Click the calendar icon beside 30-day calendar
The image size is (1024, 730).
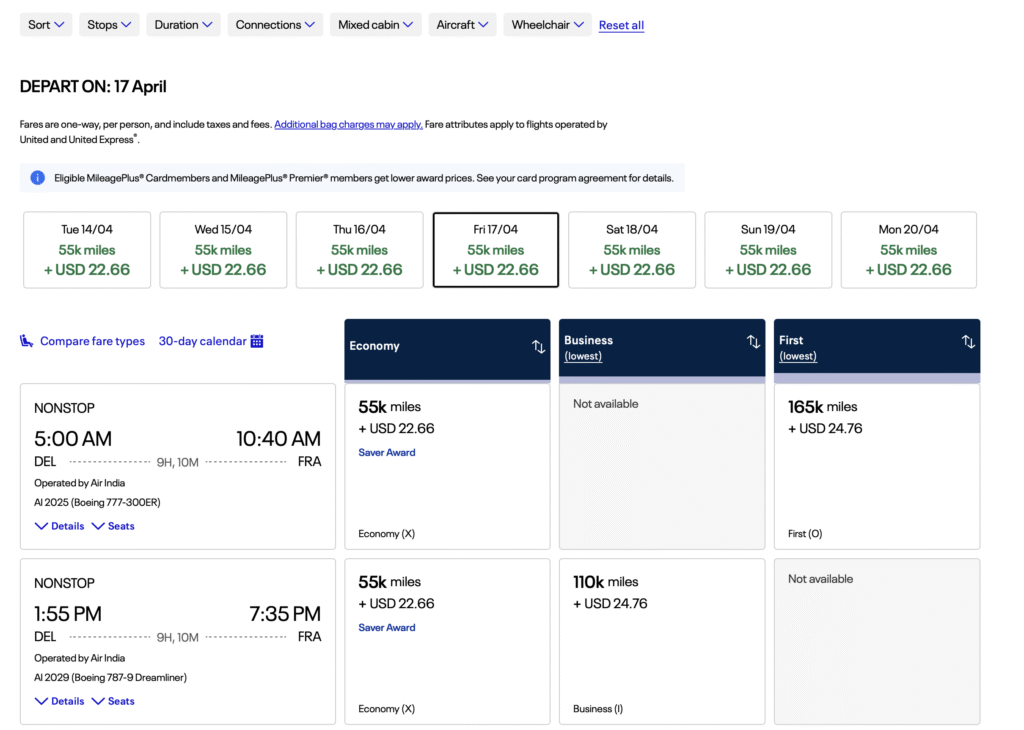pos(259,340)
